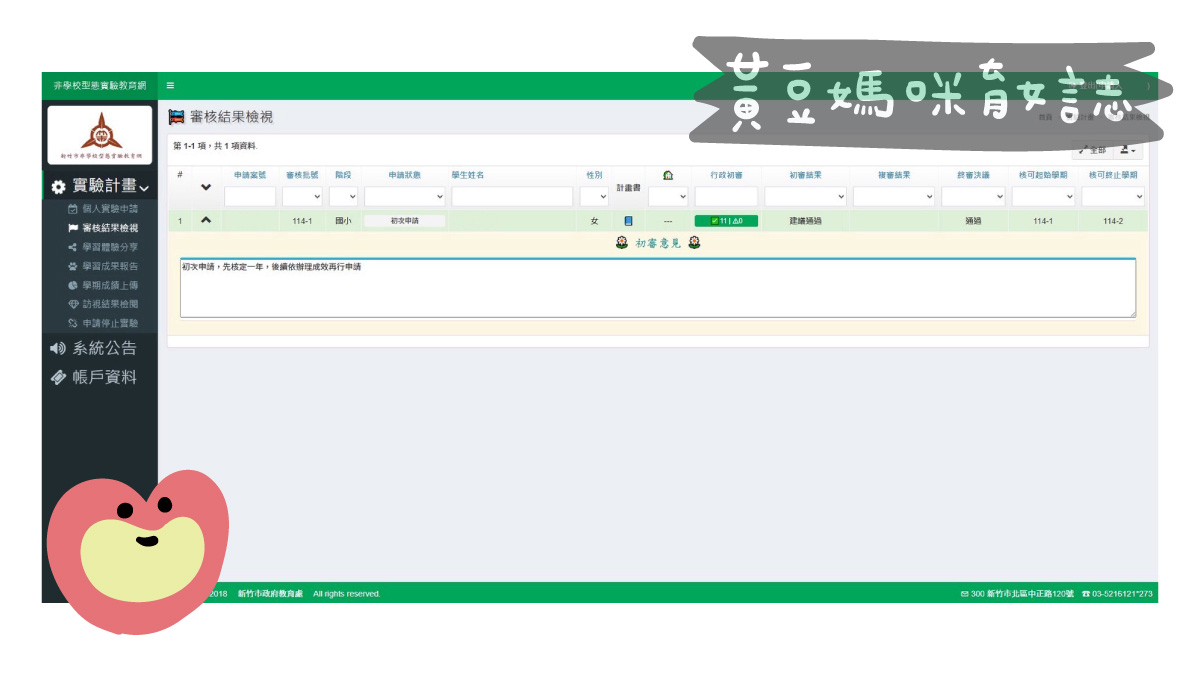Collapse the 實驗計畫 sidebar section
This screenshot has width=1200, height=675.
tap(100, 187)
